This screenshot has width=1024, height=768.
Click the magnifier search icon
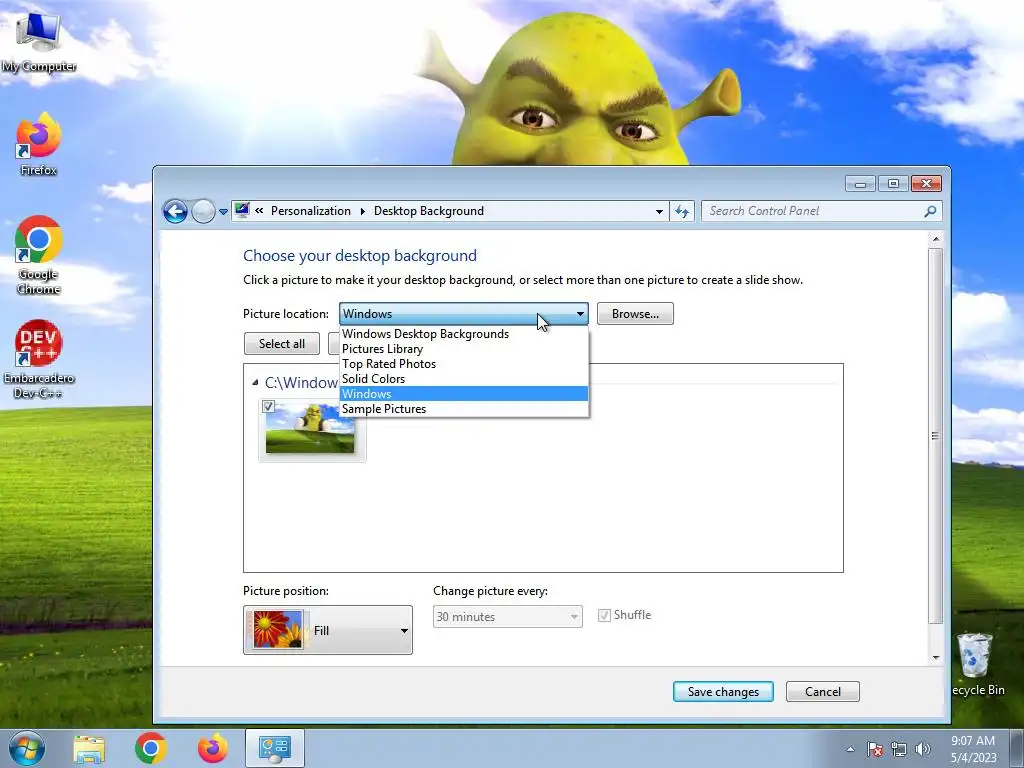pyautogui.click(x=930, y=211)
